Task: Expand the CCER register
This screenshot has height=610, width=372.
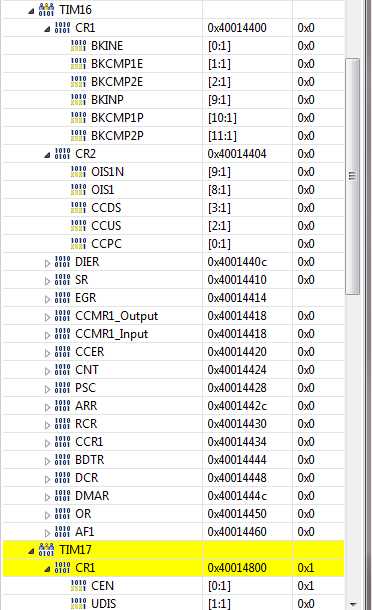Action: [47, 354]
